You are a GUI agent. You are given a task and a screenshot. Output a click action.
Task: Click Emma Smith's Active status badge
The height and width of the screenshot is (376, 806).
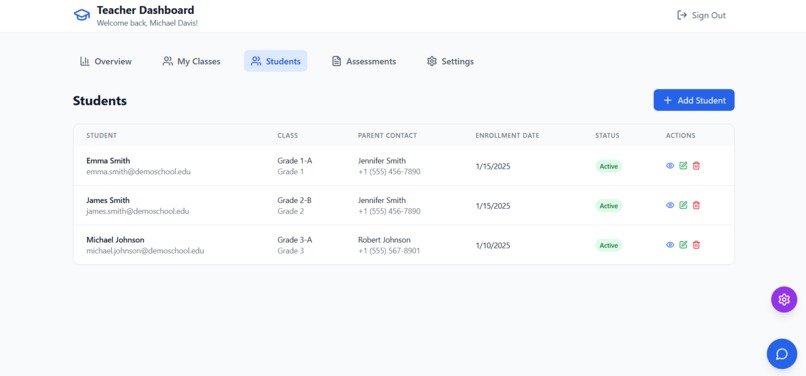609,166
